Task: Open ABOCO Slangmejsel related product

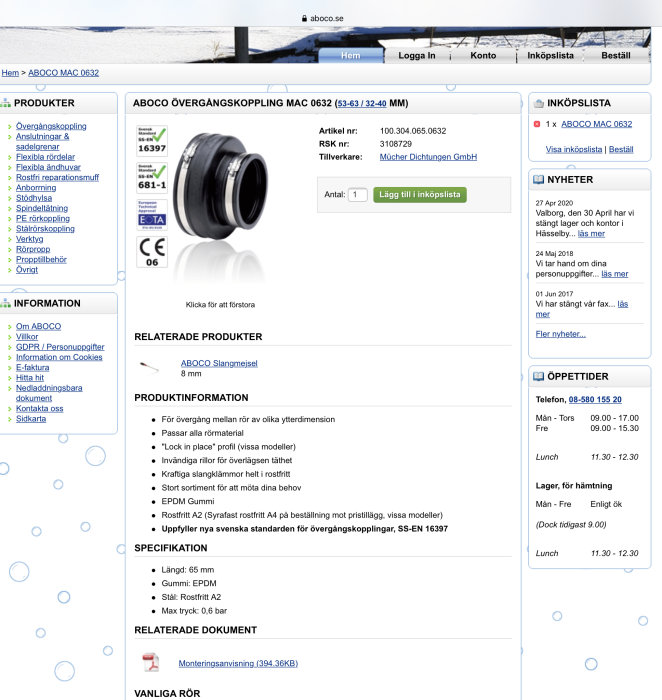Action: pyautogui.click(x=219, y=363)
